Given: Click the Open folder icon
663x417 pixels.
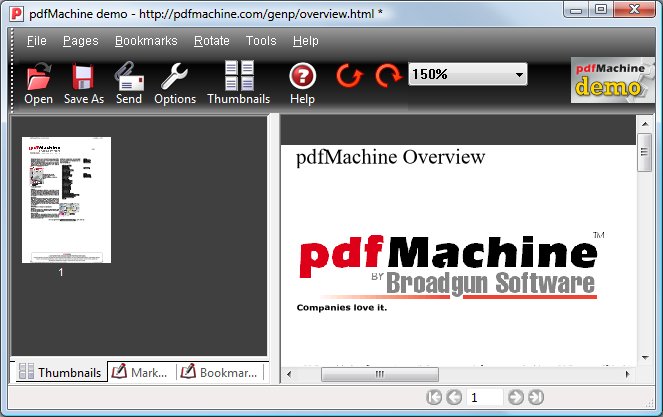Looking at the screenshot, I should [x=38, y=78].
